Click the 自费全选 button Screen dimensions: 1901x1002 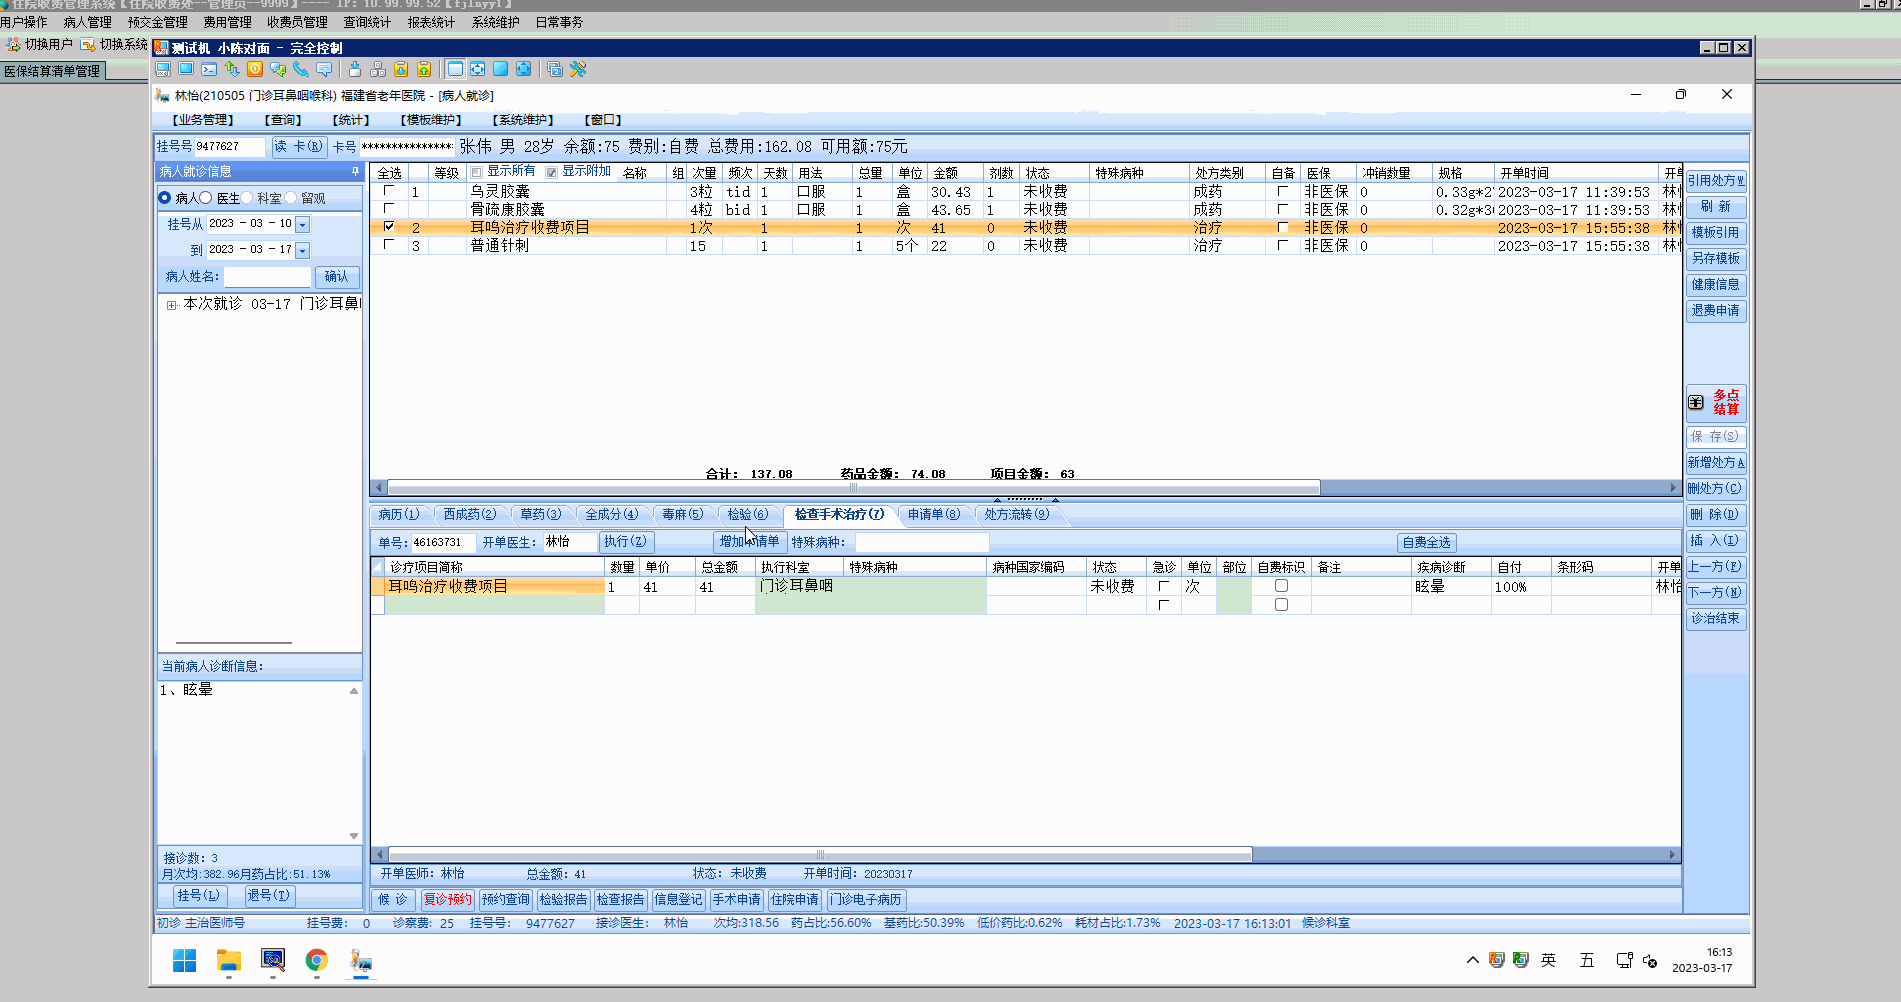pos(1426,542)
